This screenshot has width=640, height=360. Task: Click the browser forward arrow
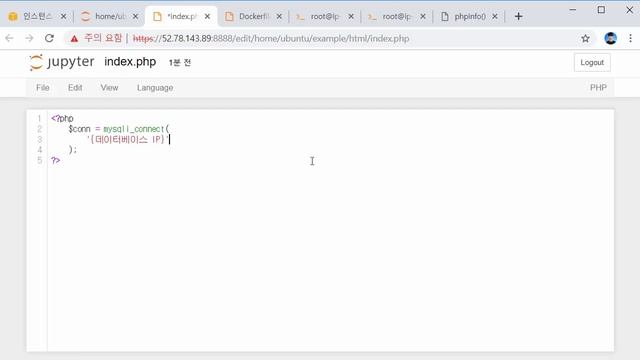click(x=29, y=38)
